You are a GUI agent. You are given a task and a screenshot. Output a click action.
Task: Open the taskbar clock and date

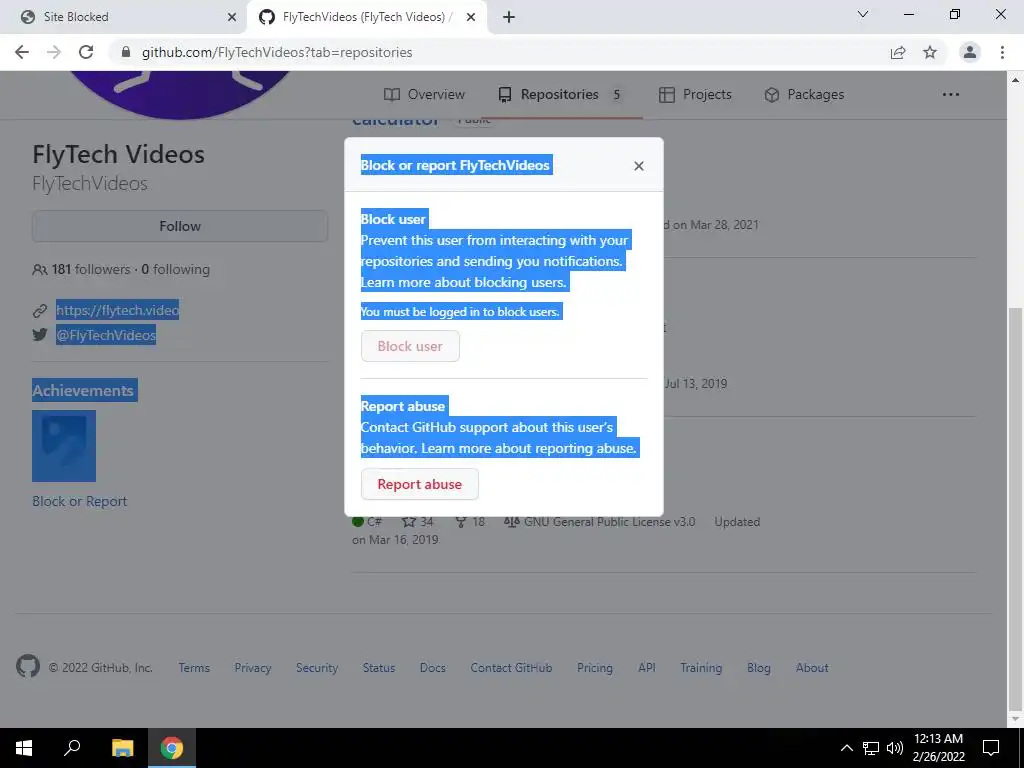tap(938, 748)
